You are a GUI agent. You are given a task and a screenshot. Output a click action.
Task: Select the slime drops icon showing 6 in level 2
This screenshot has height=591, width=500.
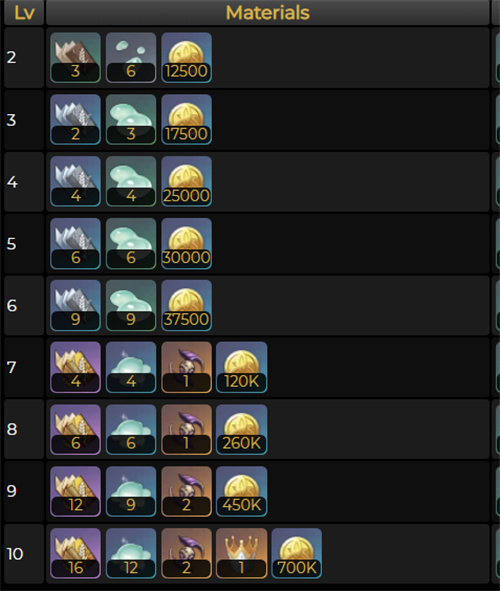[131, 57]
